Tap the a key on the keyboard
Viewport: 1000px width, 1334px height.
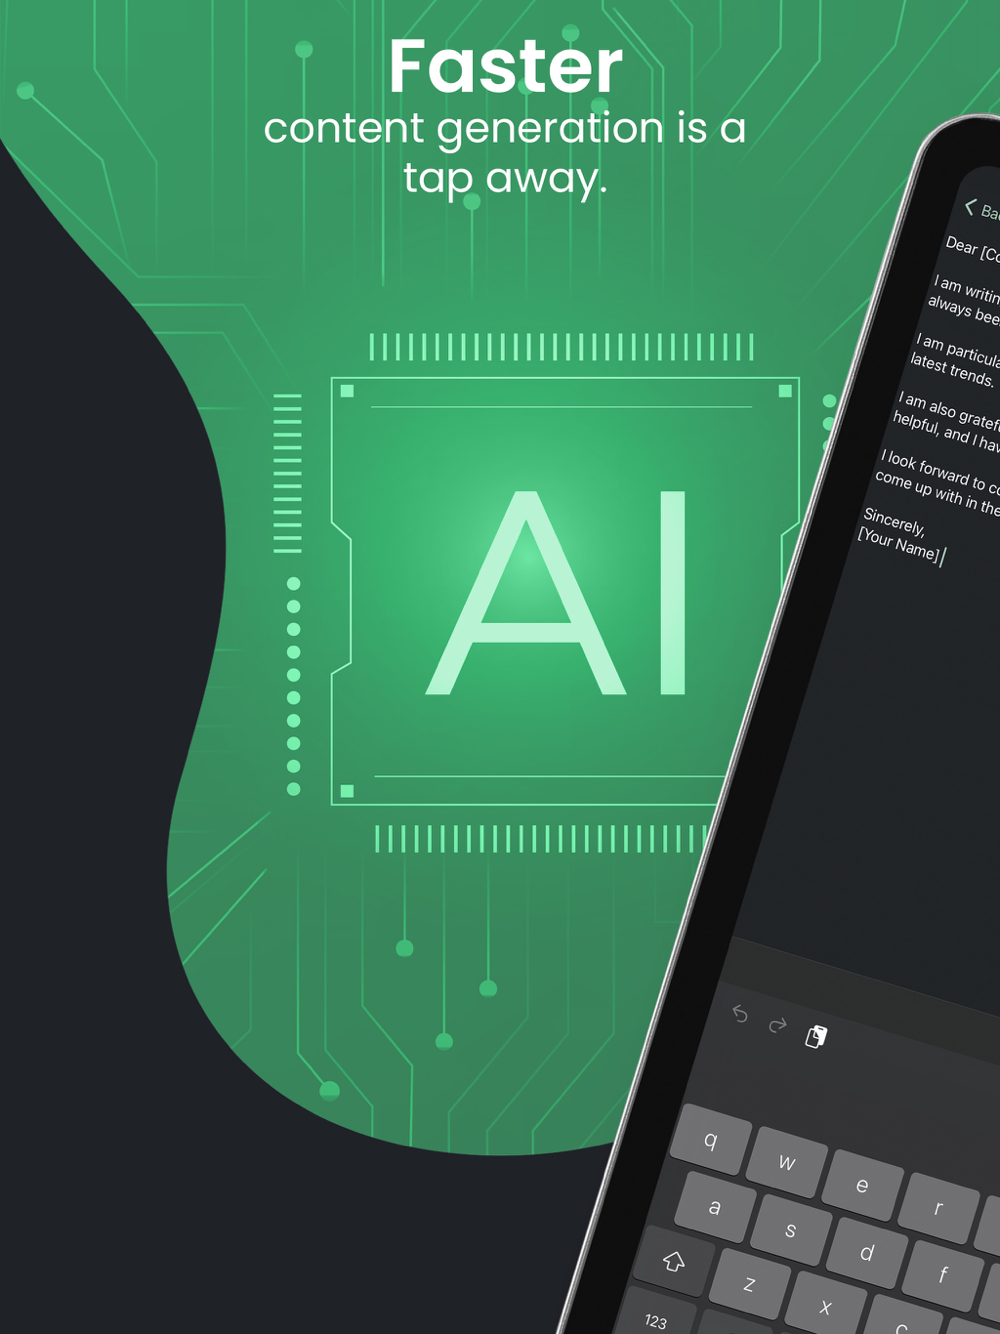tap(714, 1207)
